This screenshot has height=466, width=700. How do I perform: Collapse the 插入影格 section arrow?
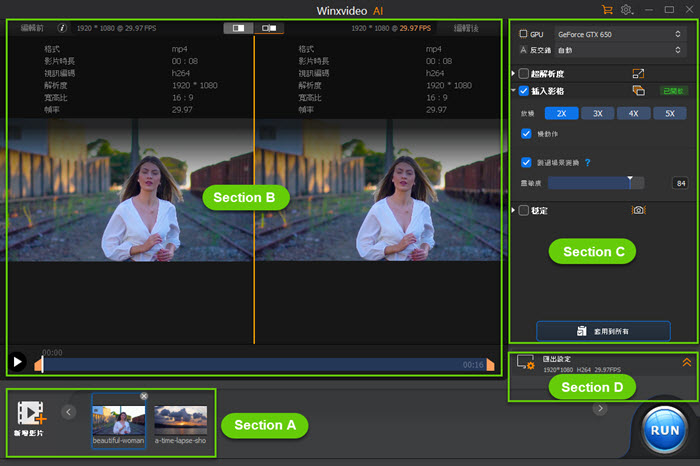pos(513,91)
